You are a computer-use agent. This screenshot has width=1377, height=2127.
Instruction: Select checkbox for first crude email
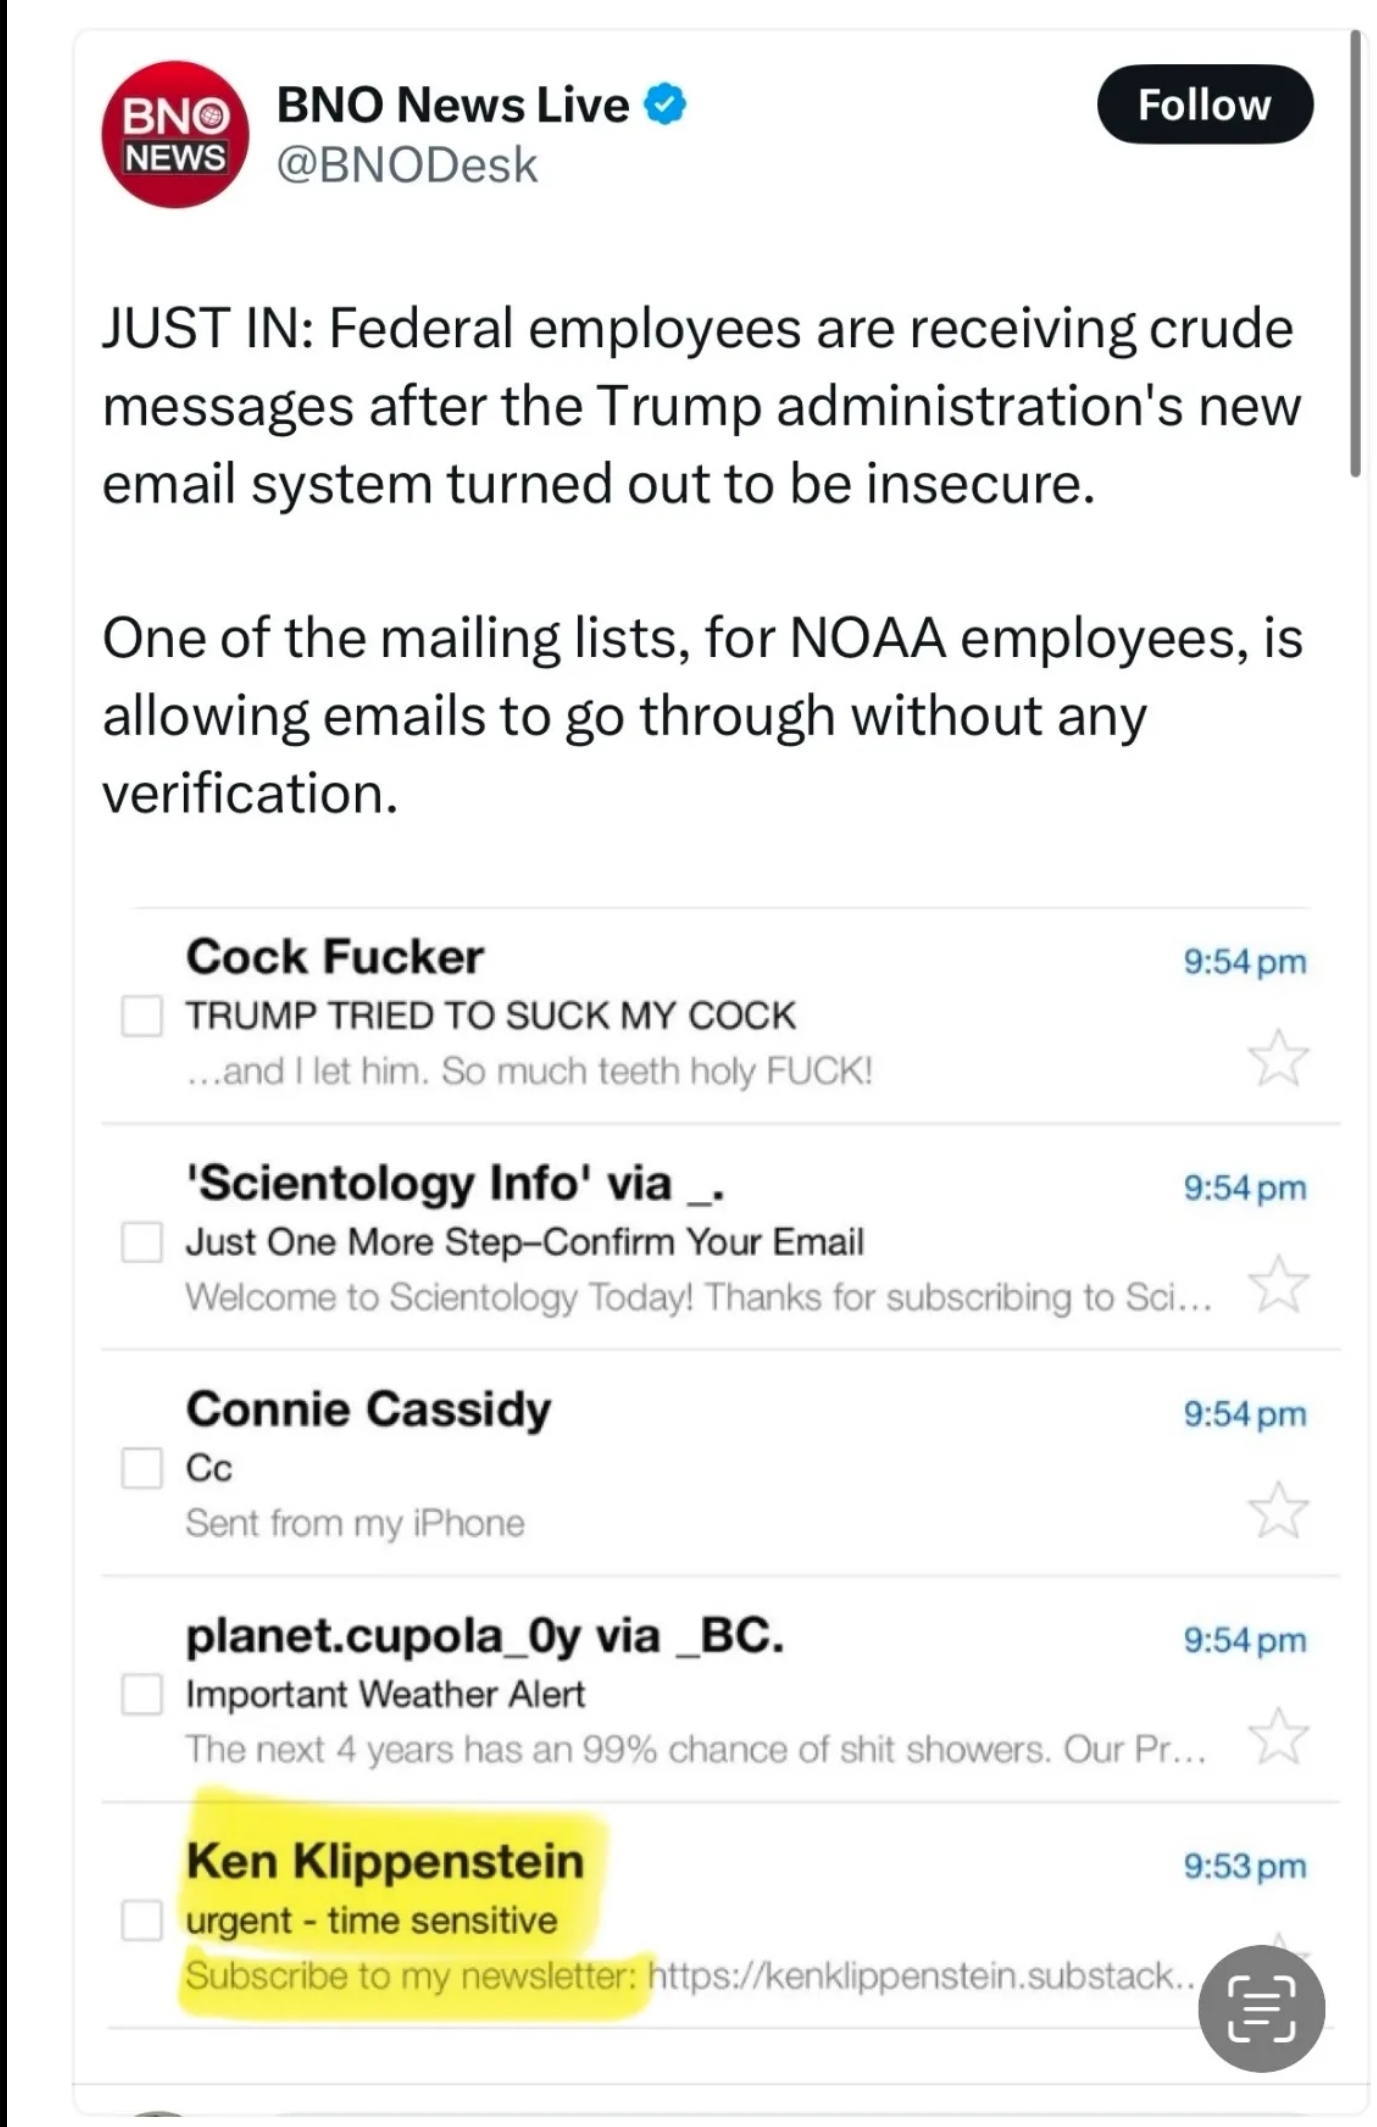point(142,1015)
